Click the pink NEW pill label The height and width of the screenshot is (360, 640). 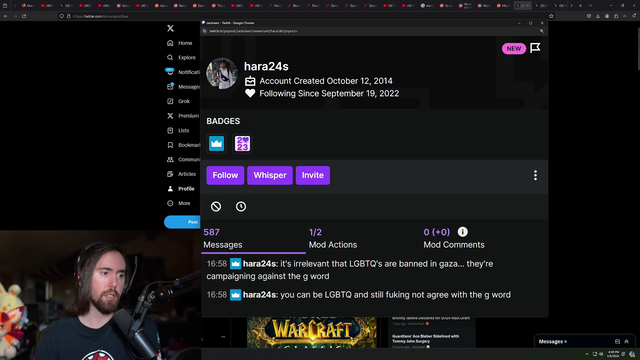click(513, 49)
